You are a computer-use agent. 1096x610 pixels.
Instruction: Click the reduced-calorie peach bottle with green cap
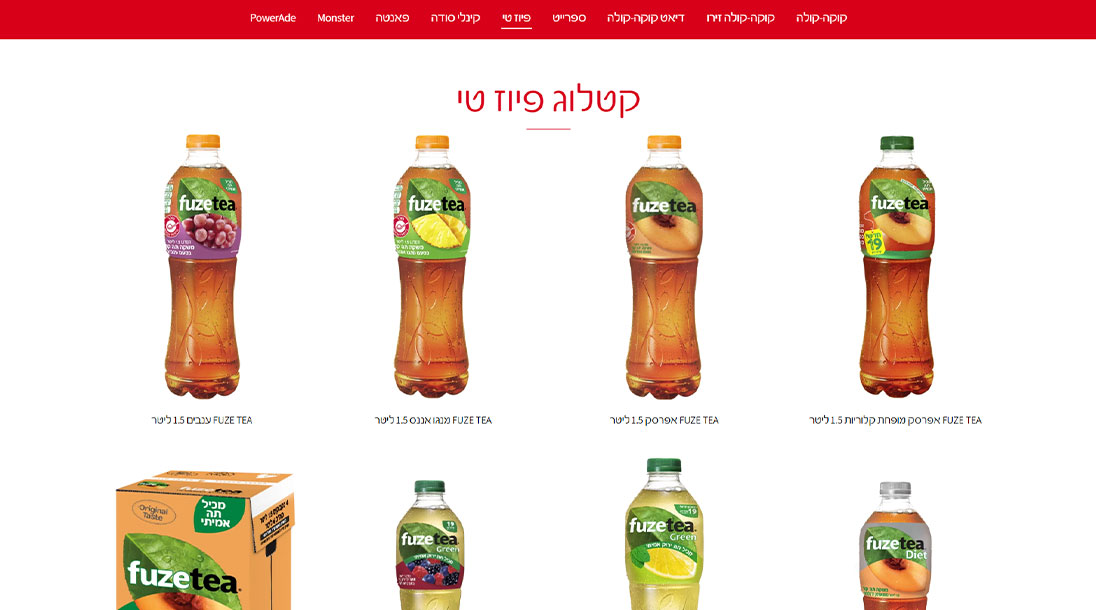[x=897, y=266]
